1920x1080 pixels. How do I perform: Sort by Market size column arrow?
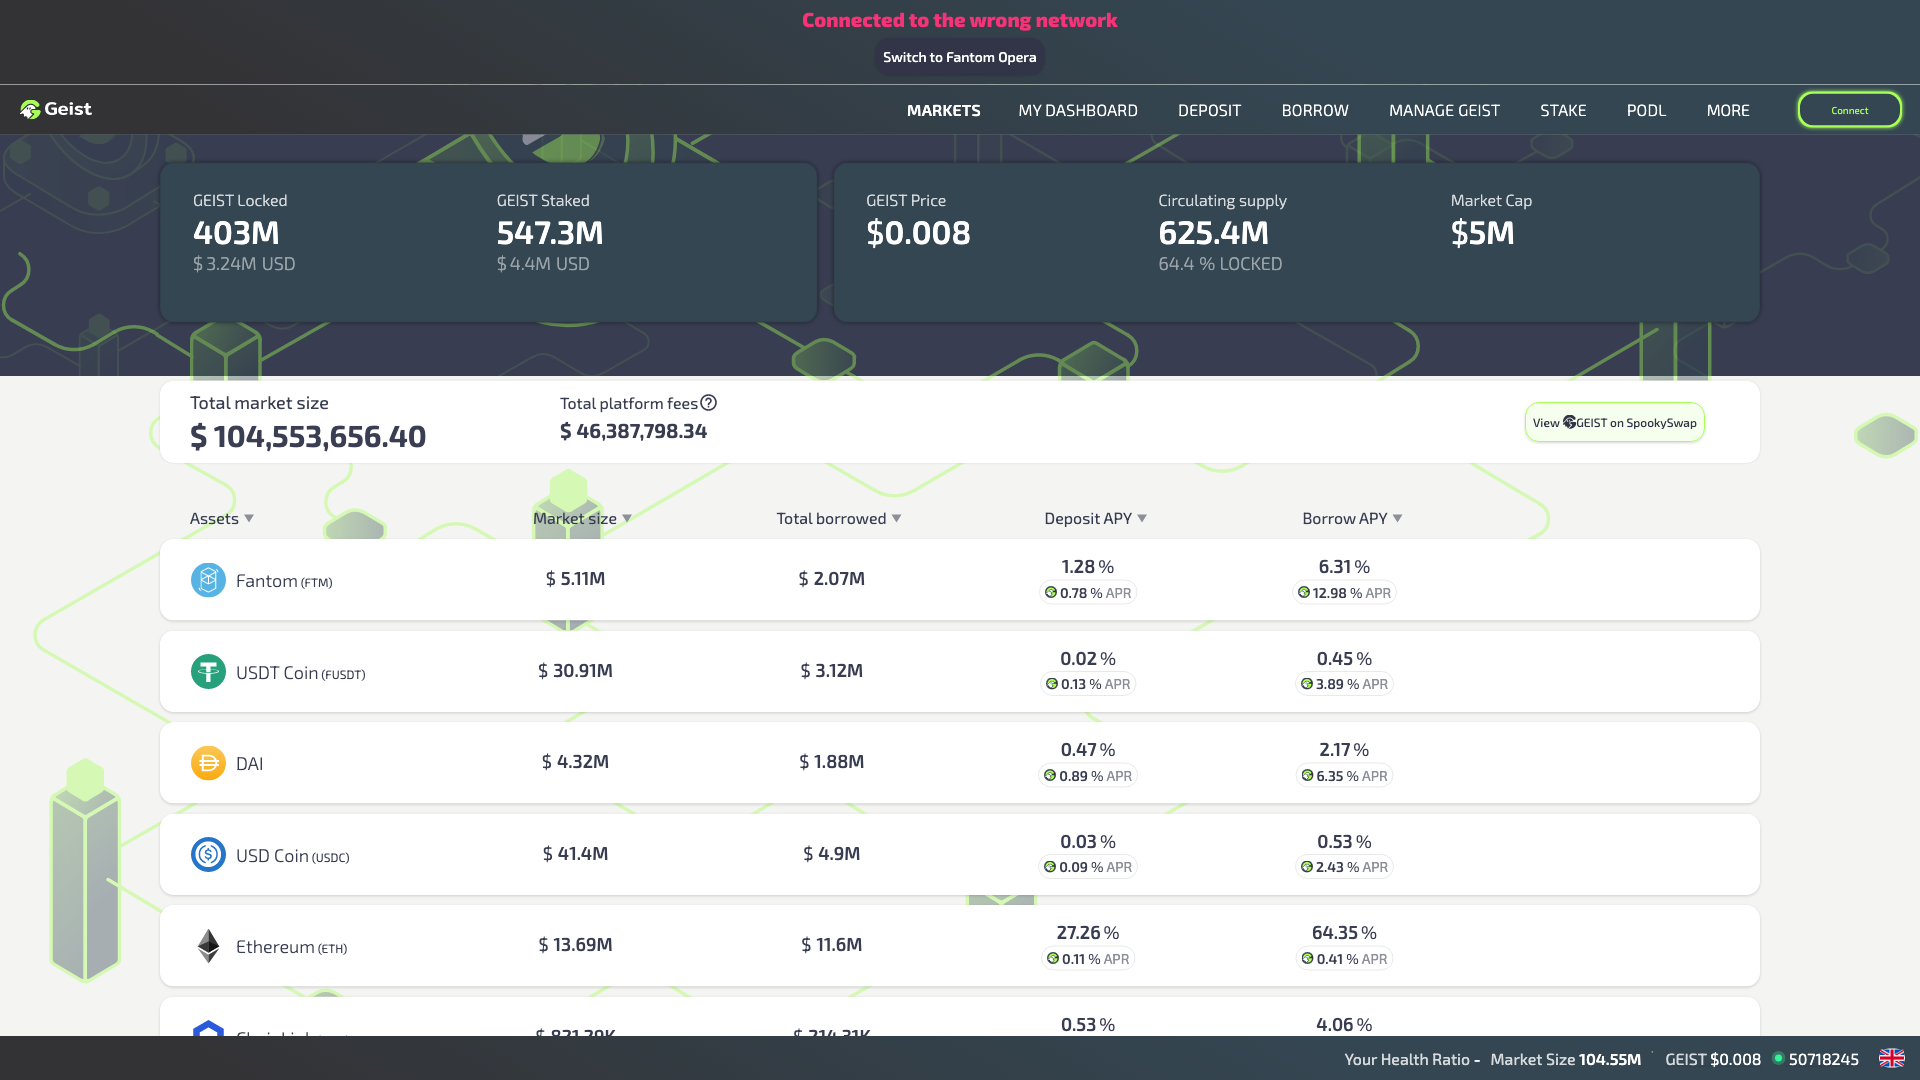click(627, 518)
